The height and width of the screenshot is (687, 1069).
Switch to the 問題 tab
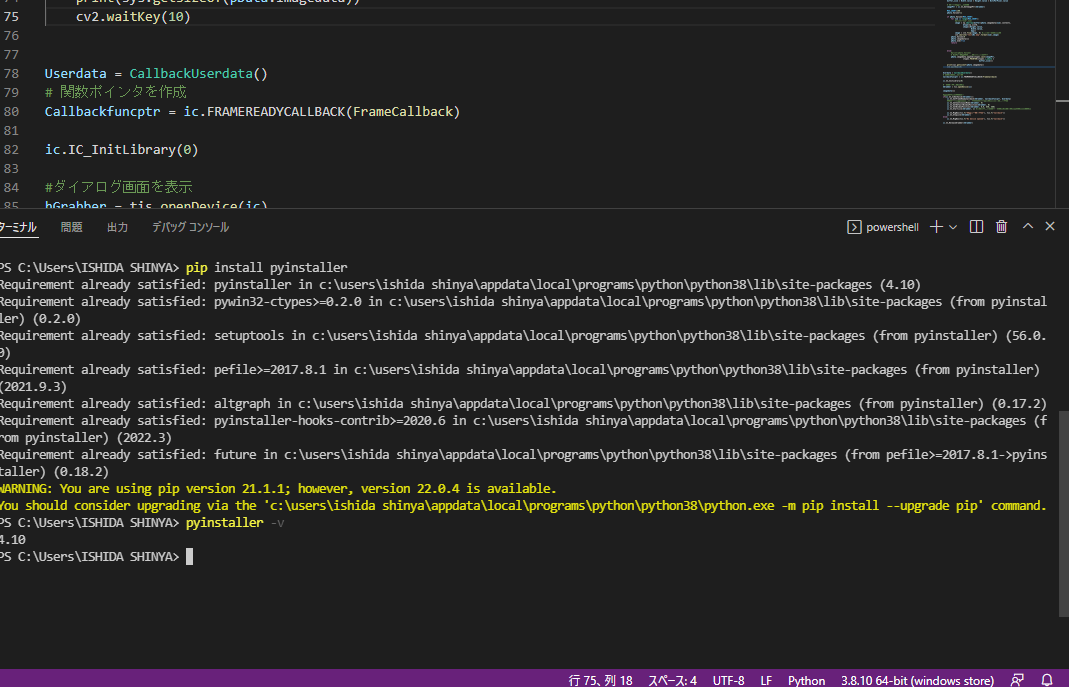pos(72,227)
